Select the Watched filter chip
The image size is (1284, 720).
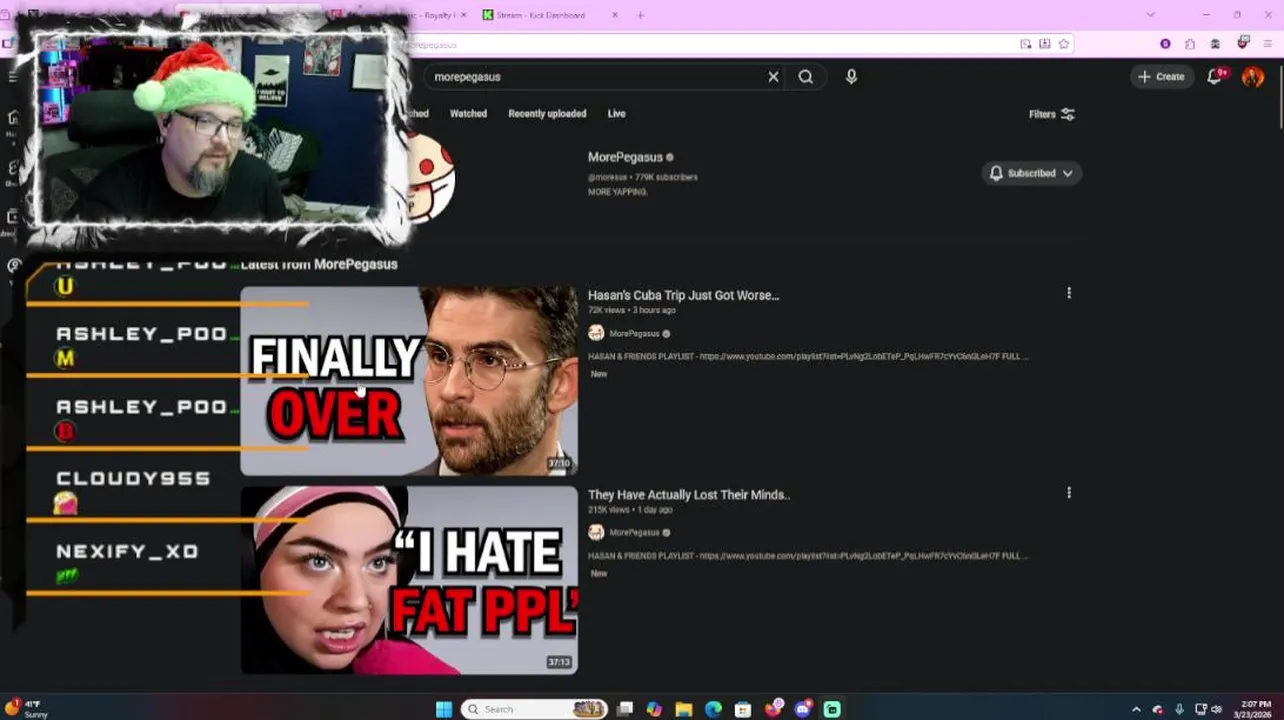468,114
